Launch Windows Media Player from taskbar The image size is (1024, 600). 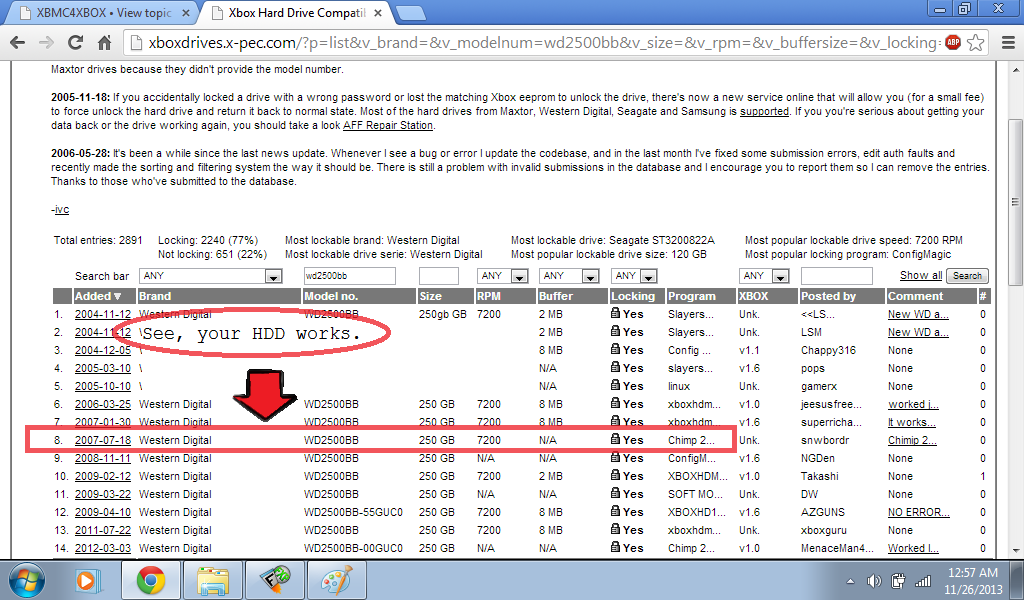pos(87,580)
